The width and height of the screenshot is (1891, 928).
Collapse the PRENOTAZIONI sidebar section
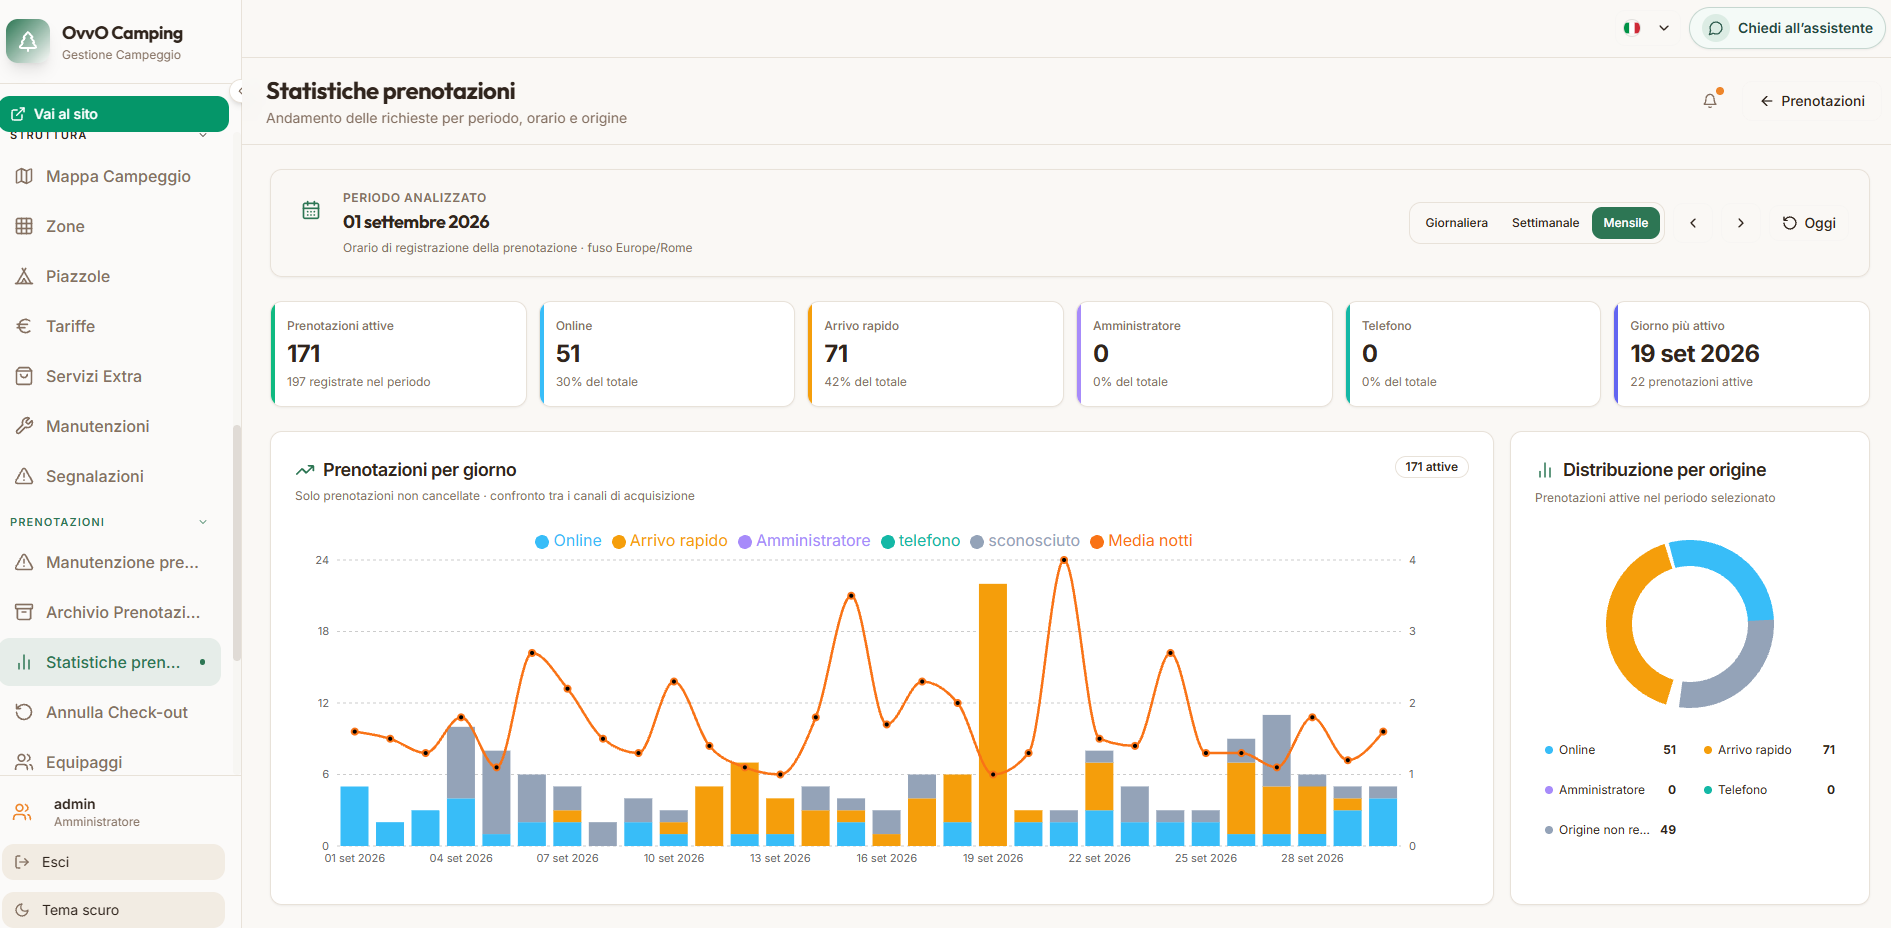click(x=203, y=522)
